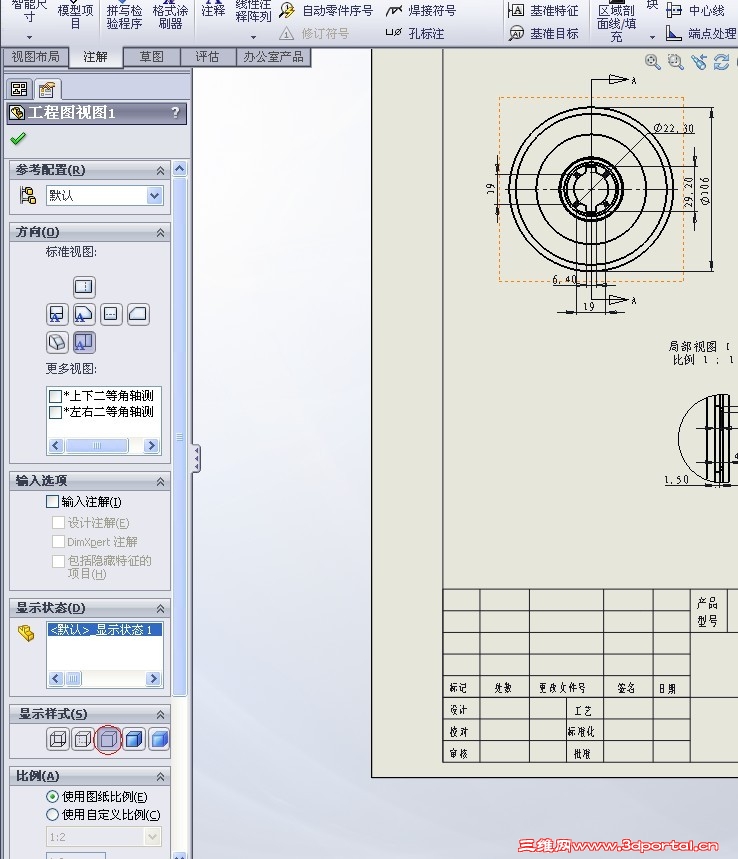Open the PropertyManager tab icon
Viewport: 738px width, 859px height.
(x=47, y=89)
